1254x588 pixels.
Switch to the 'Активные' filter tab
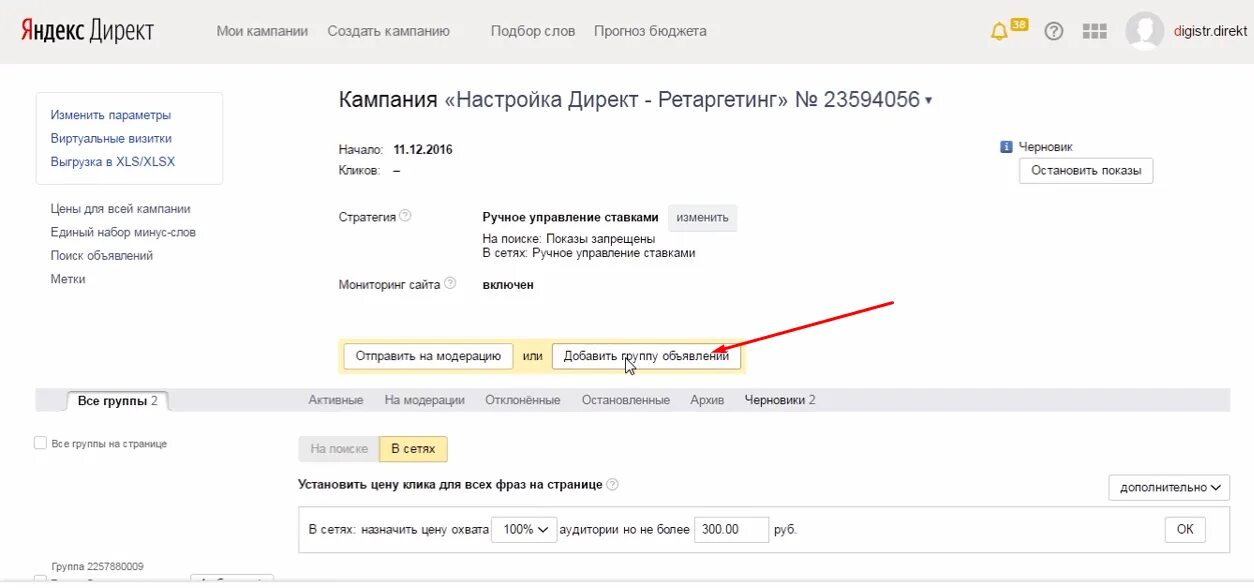tap(336, 400)
